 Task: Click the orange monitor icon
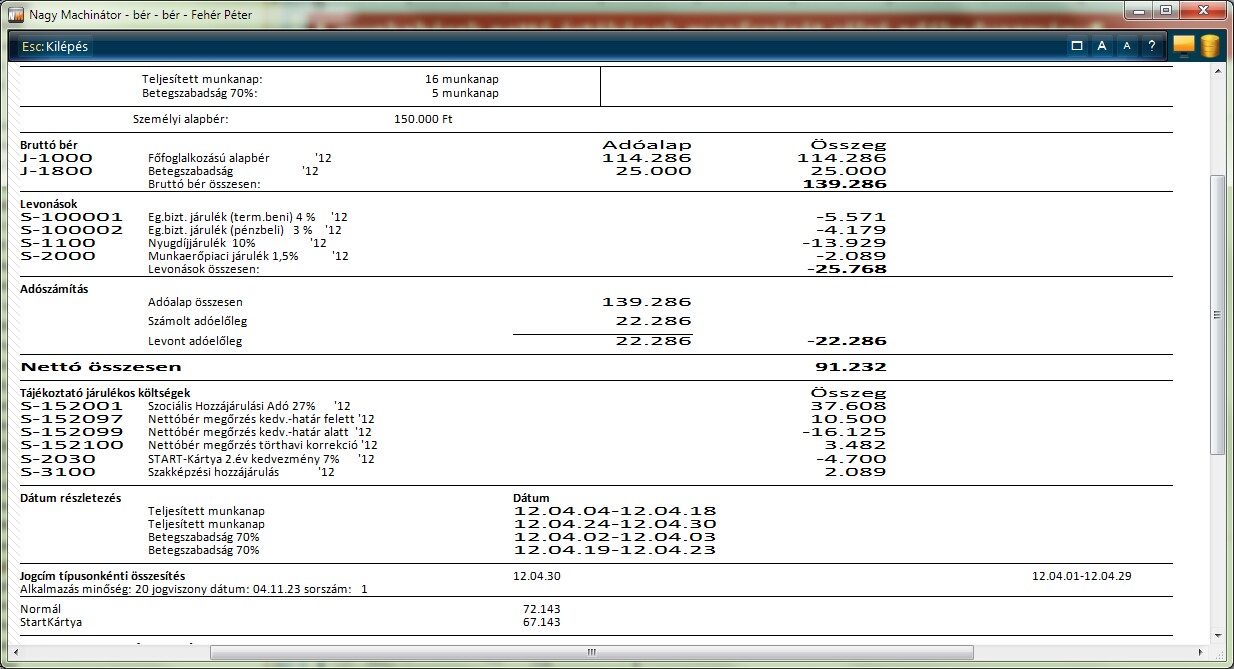click(1184, 46)
